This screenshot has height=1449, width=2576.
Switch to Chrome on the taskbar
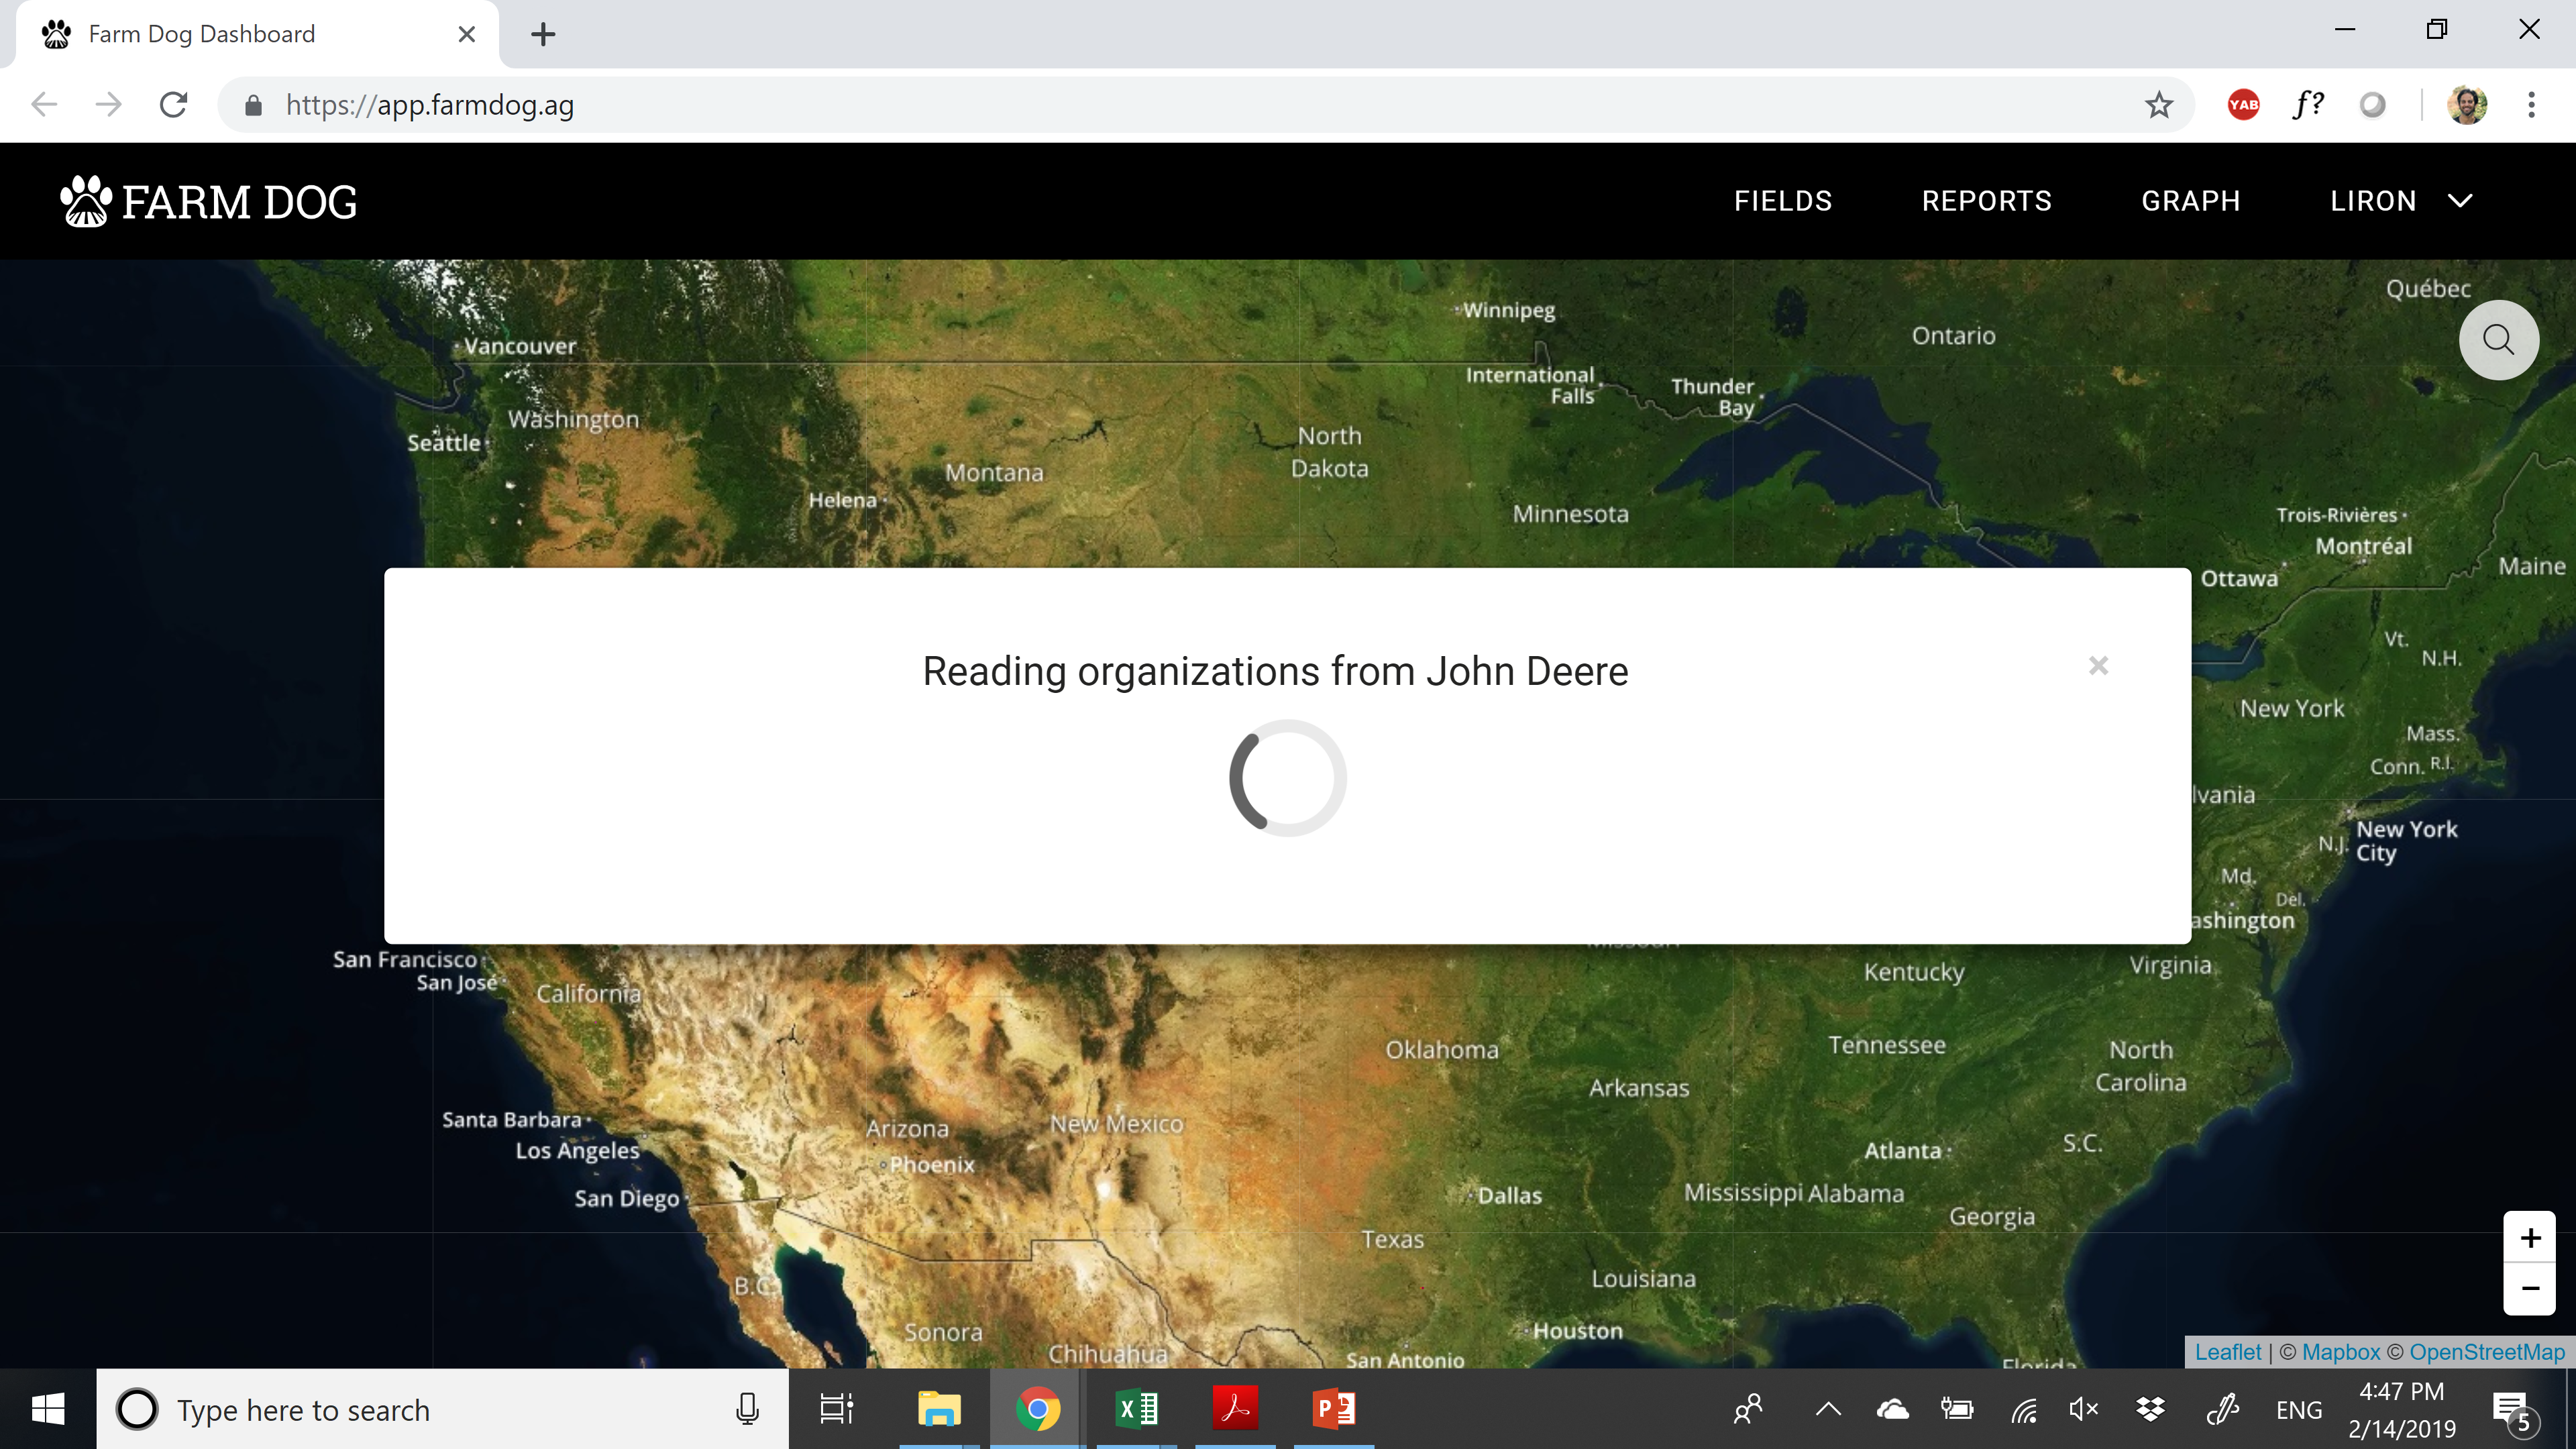pos(1037,1409)
